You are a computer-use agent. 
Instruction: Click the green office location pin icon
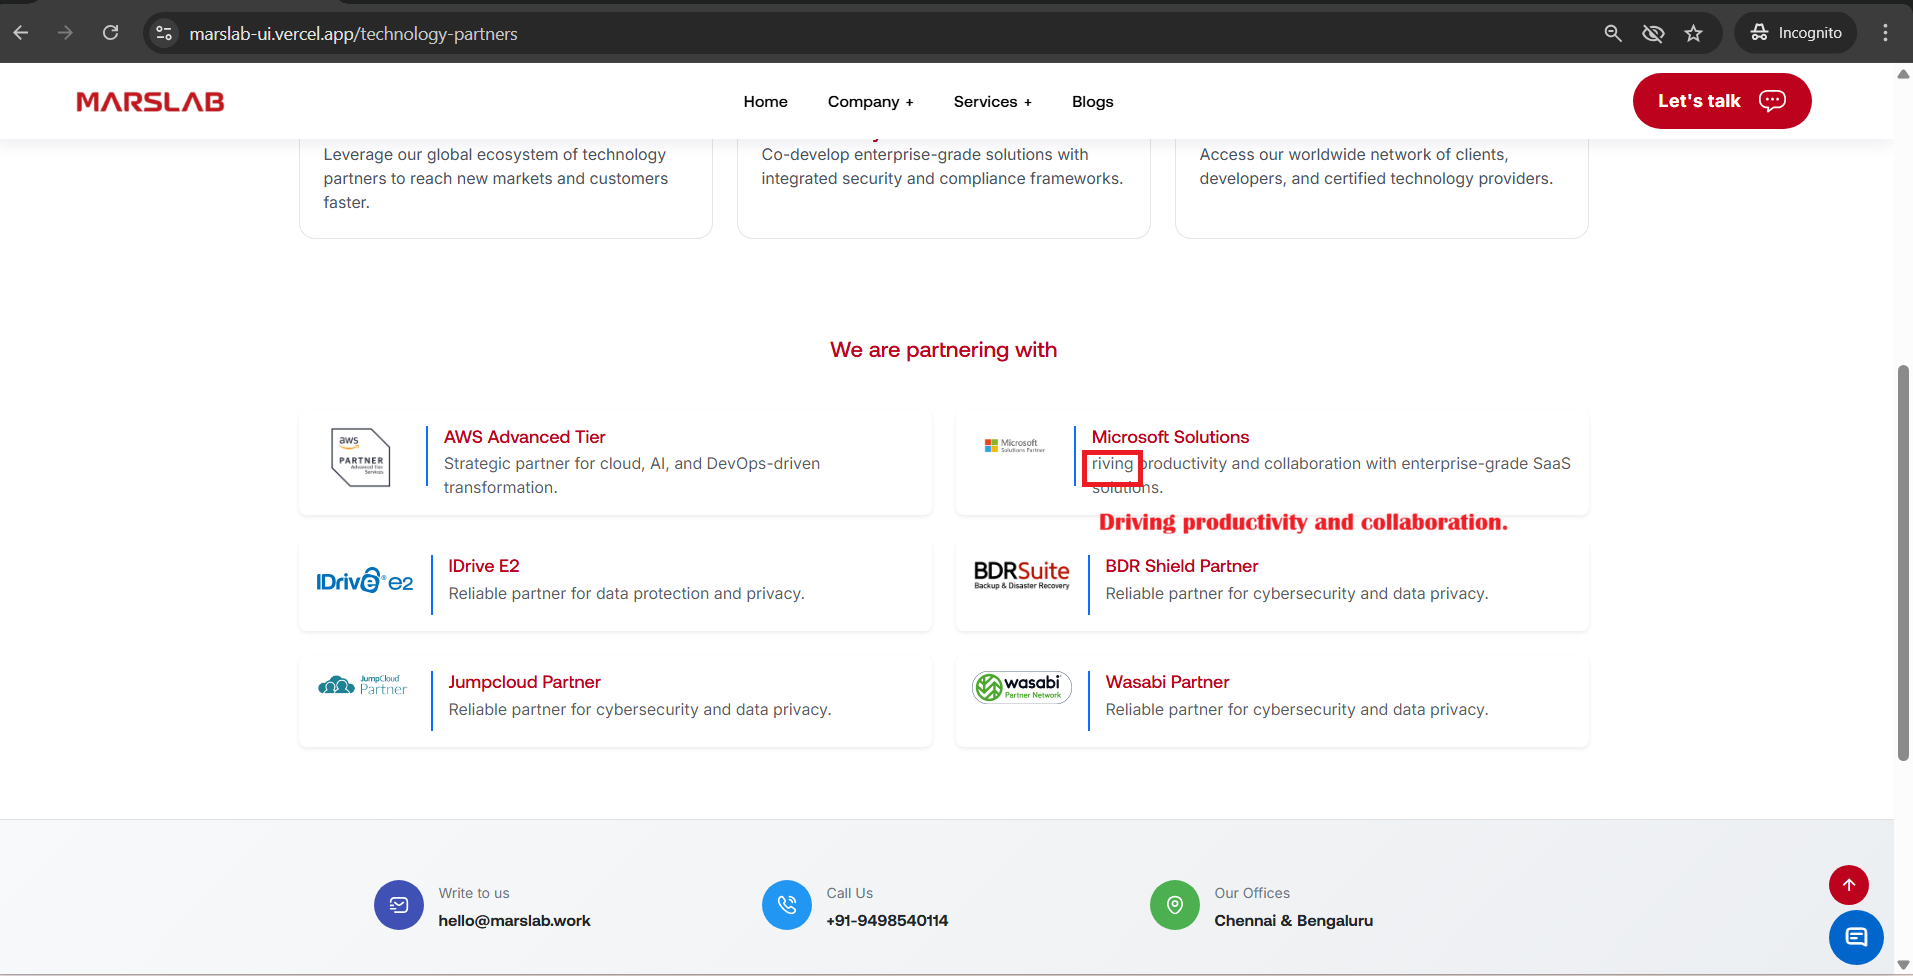pyautogui.click(x=1174, y=905)
